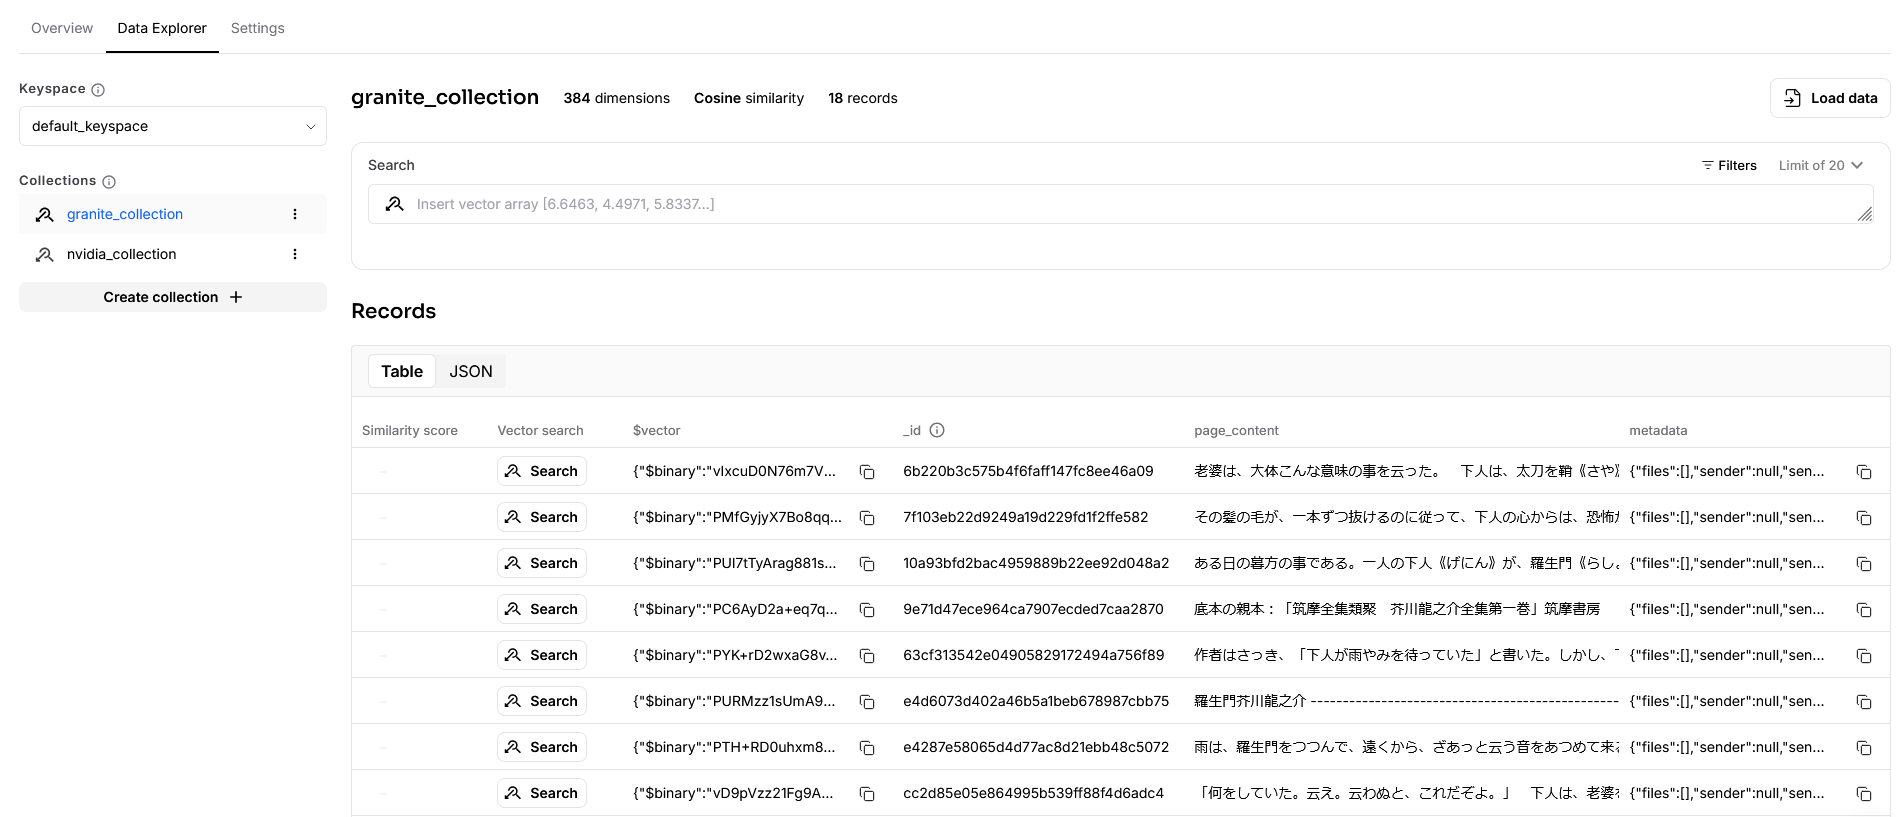Screen dimensions: 1896x817
Task: Click the Create collection button
Action: click(x=173, y=297)
